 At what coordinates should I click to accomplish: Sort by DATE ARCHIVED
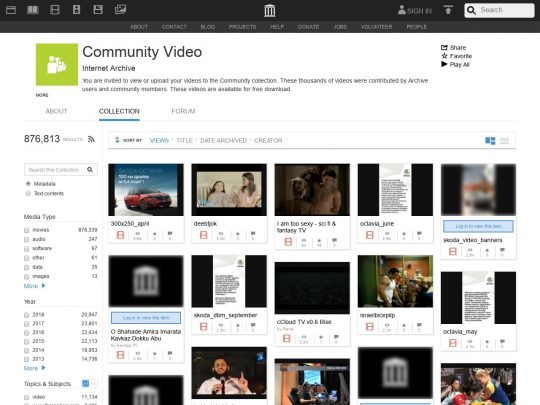pyautogui.click(x=224, y=141)
